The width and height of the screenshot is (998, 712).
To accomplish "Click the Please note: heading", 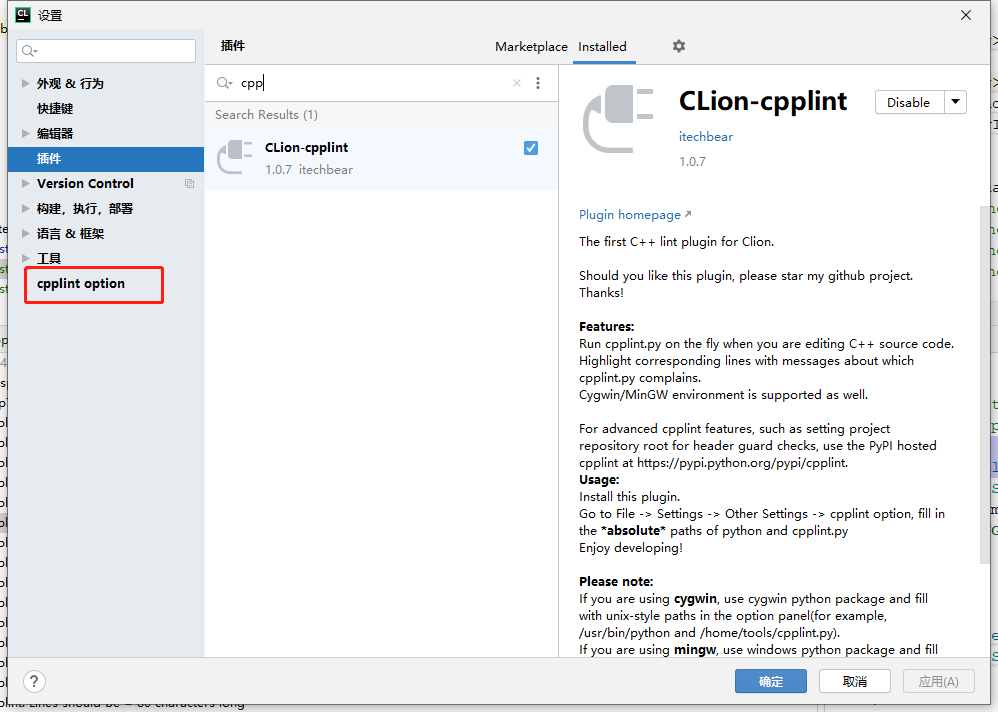I will (x=616, y=582).
